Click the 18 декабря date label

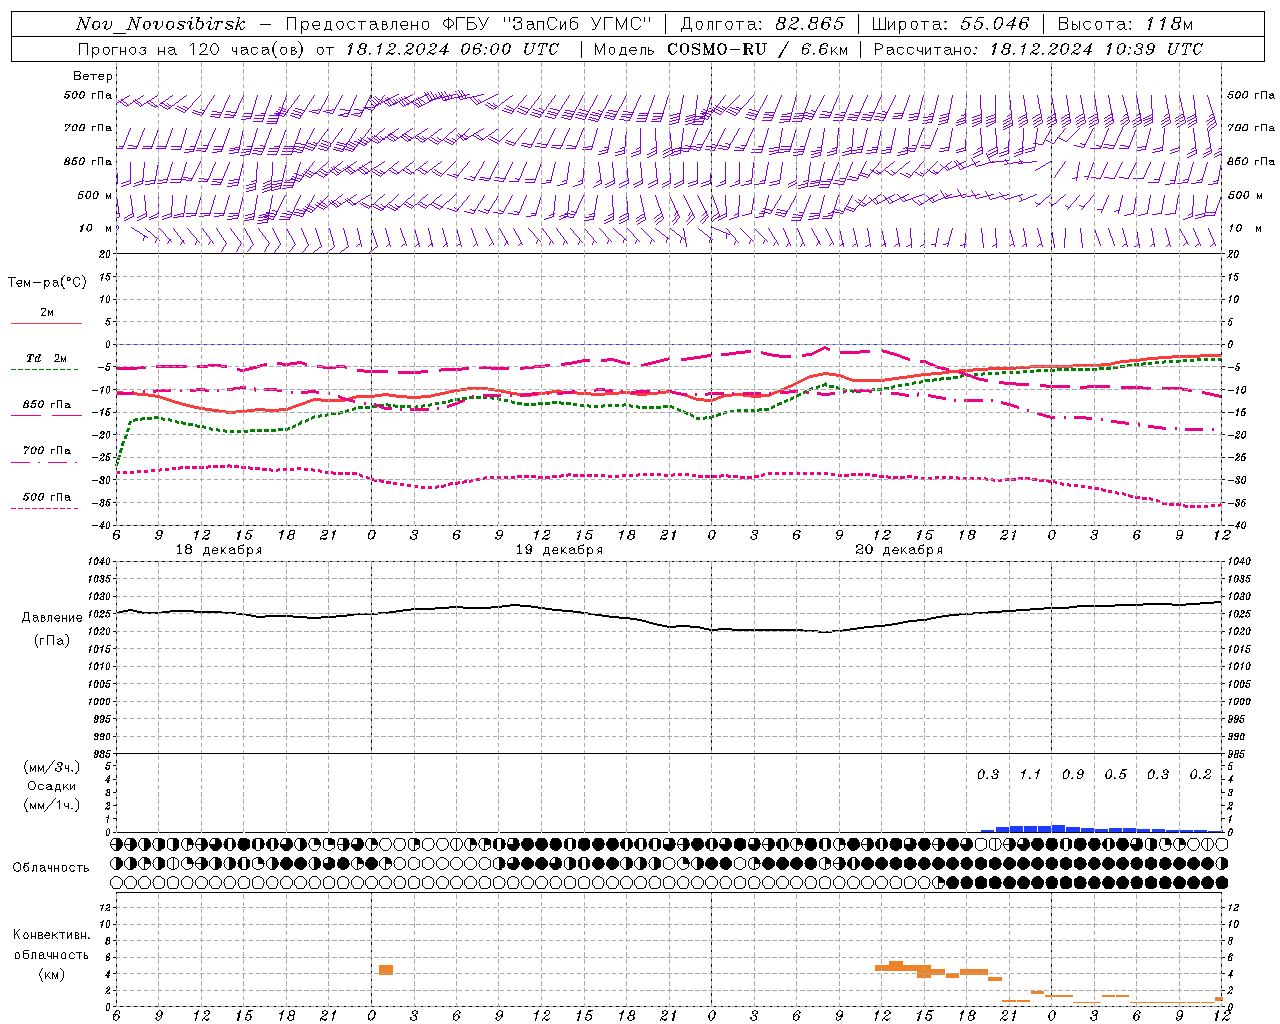[x=219, y=550]
